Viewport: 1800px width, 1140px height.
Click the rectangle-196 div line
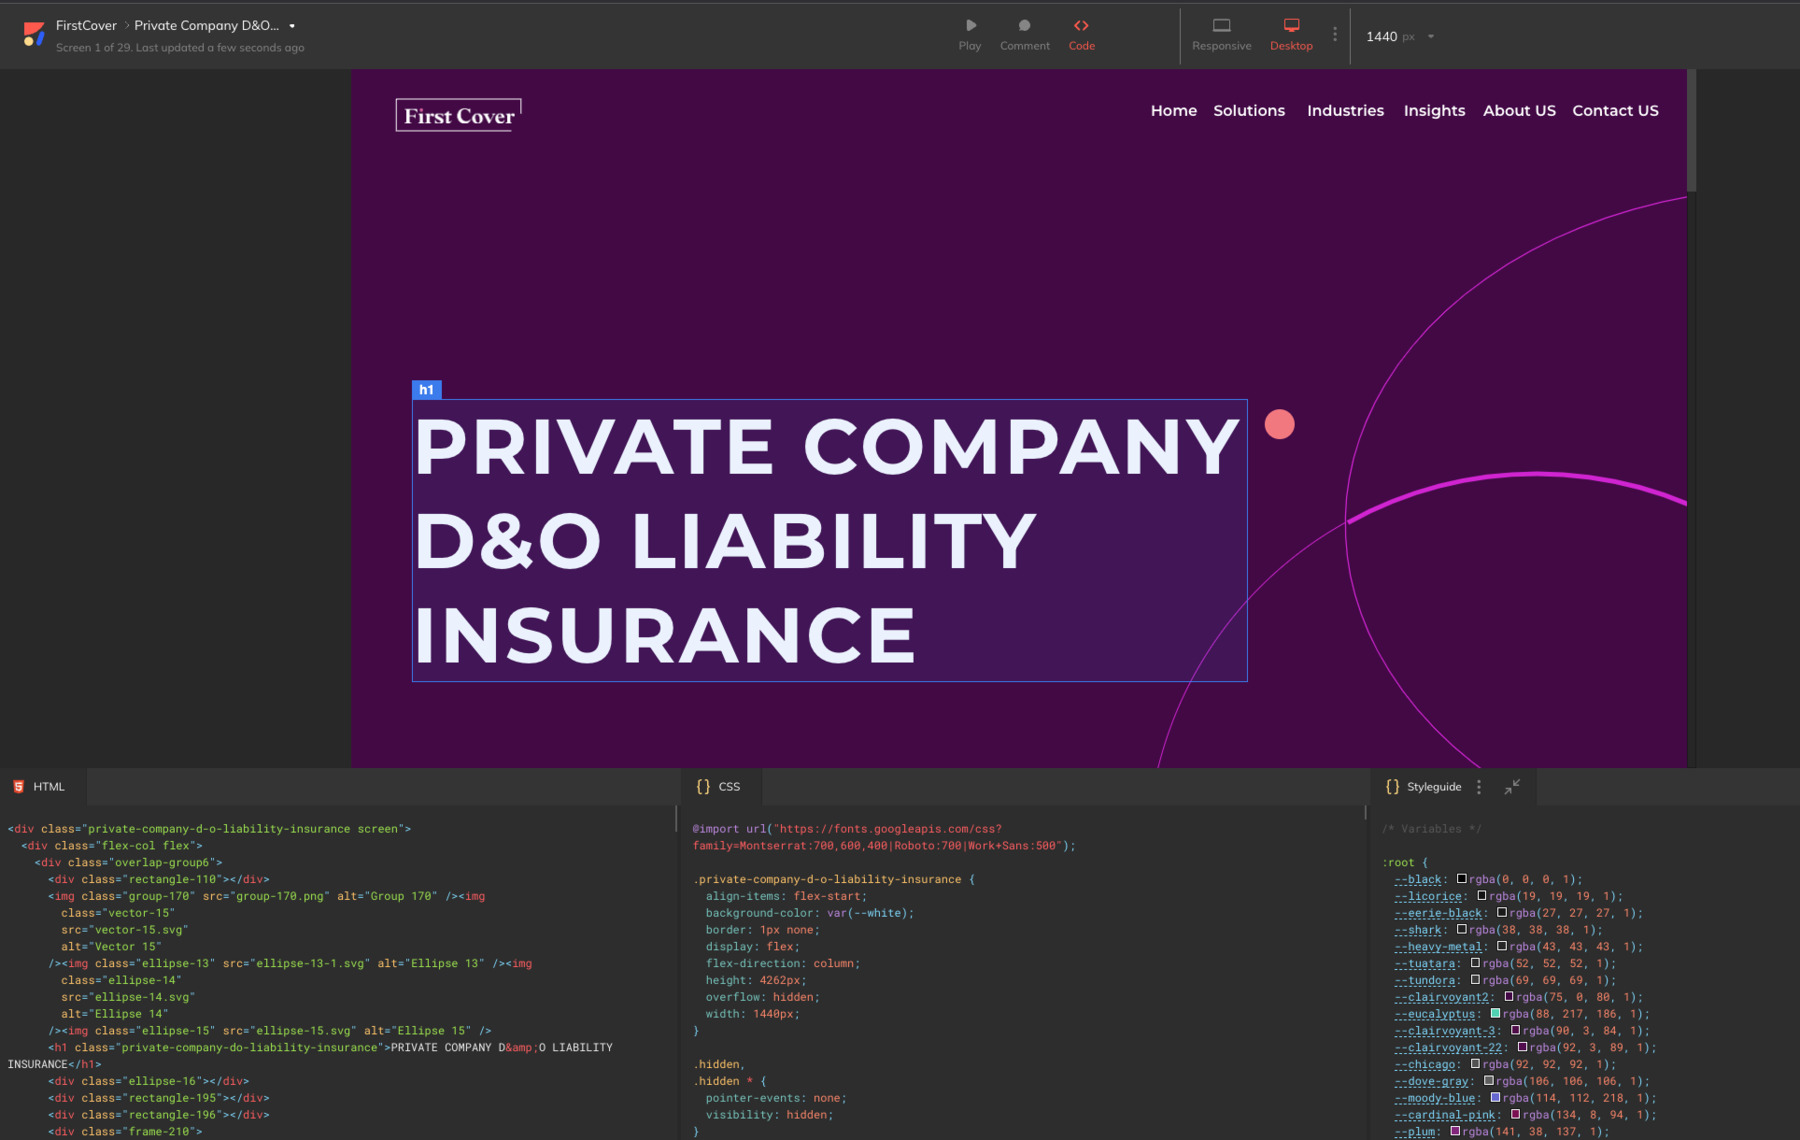pos(158,1115)
